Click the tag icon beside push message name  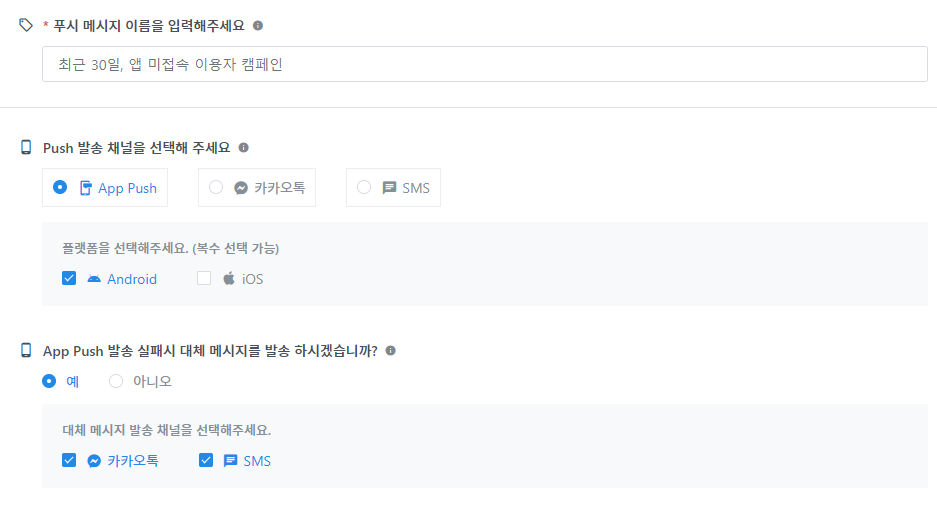click(x=26, y=25)
